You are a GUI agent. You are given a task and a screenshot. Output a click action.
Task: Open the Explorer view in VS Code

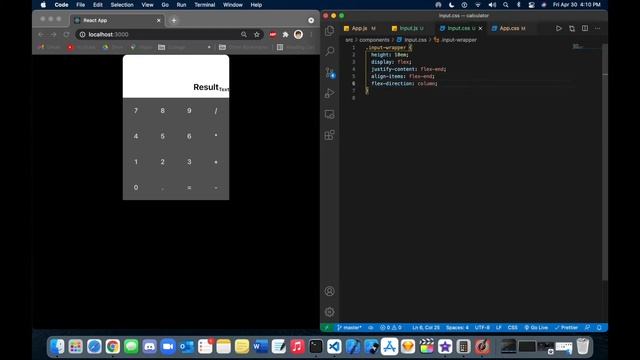(329, 31)
